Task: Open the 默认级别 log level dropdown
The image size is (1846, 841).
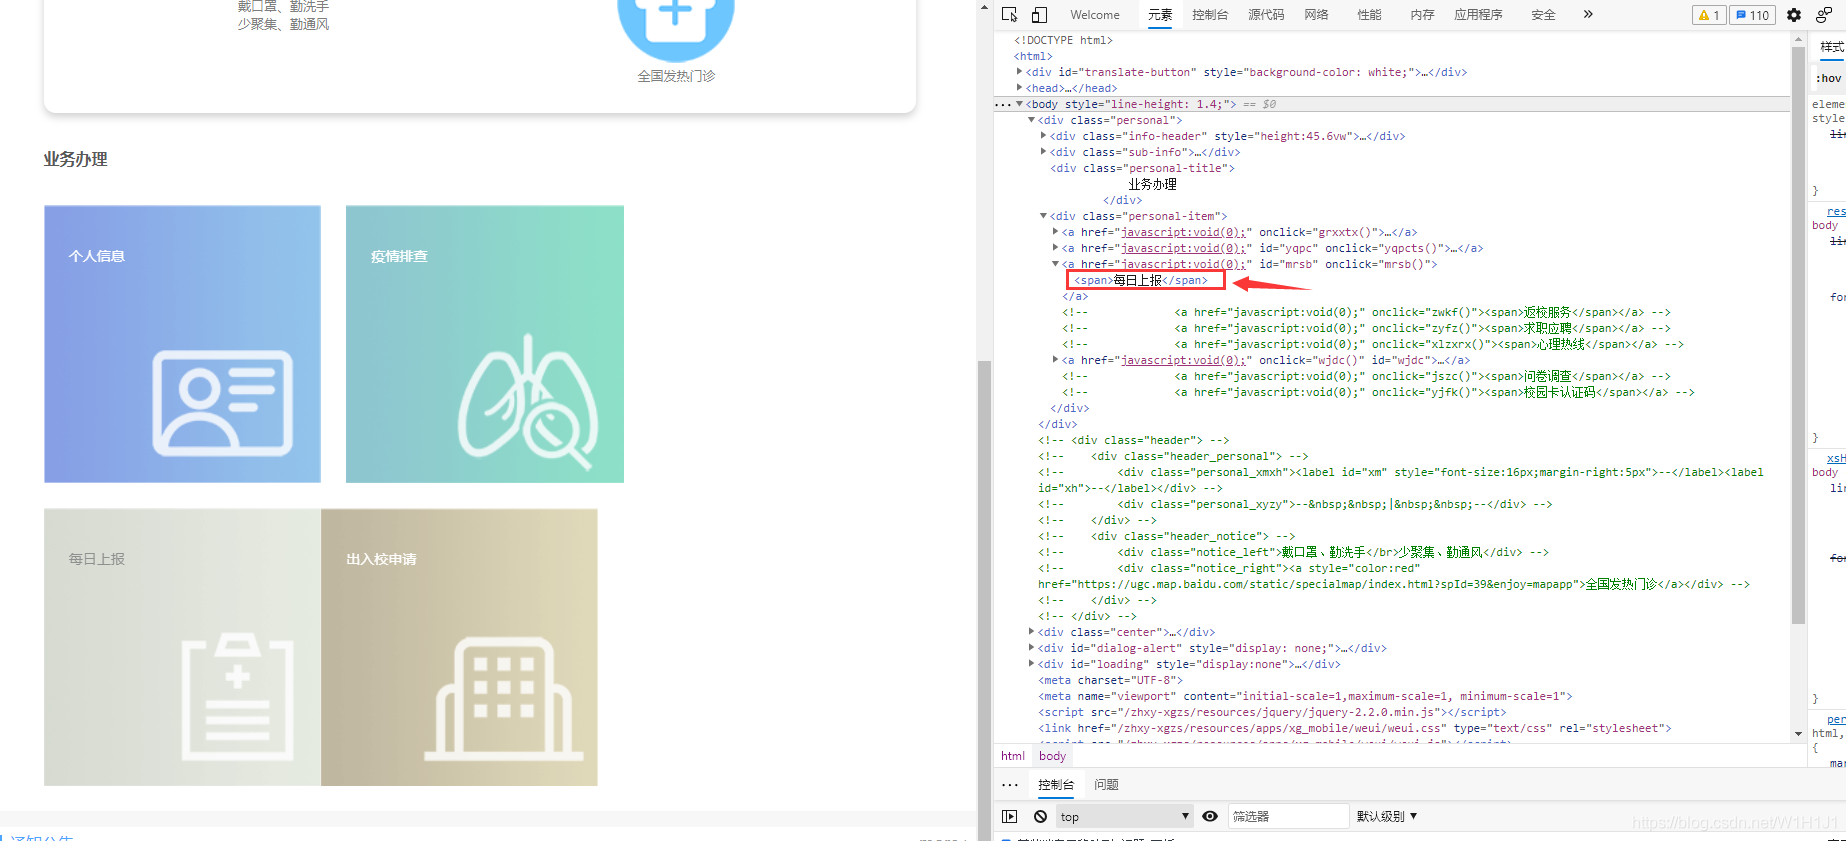Action: (x=1387, y=816)
